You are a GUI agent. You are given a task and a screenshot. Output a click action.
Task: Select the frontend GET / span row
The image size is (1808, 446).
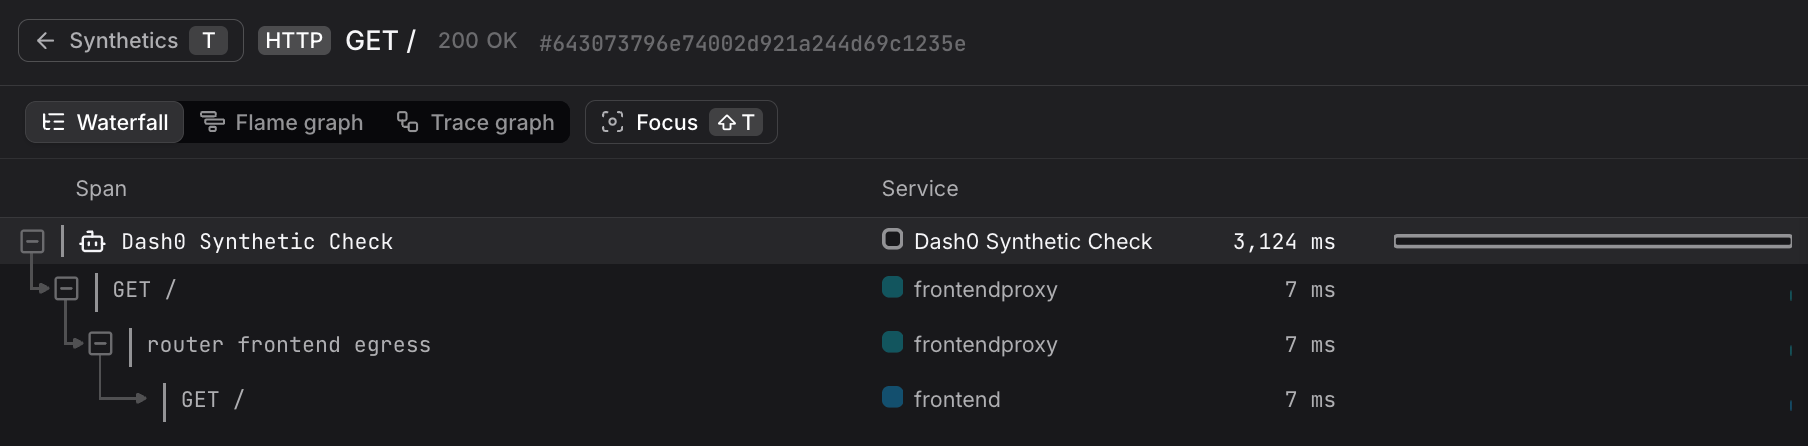pos(904,400)
